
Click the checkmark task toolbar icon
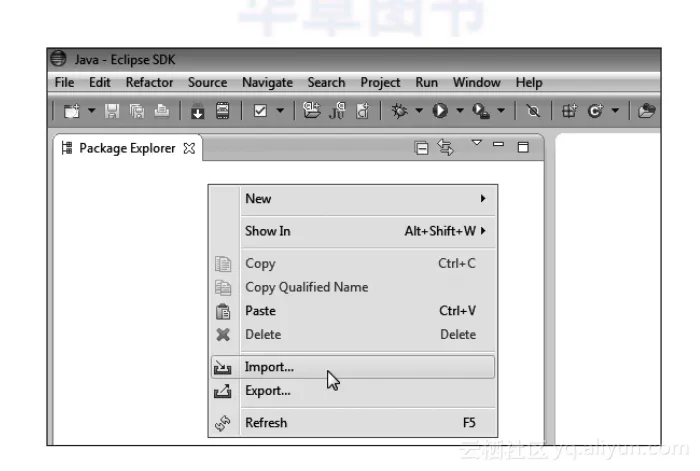[260, 110]
